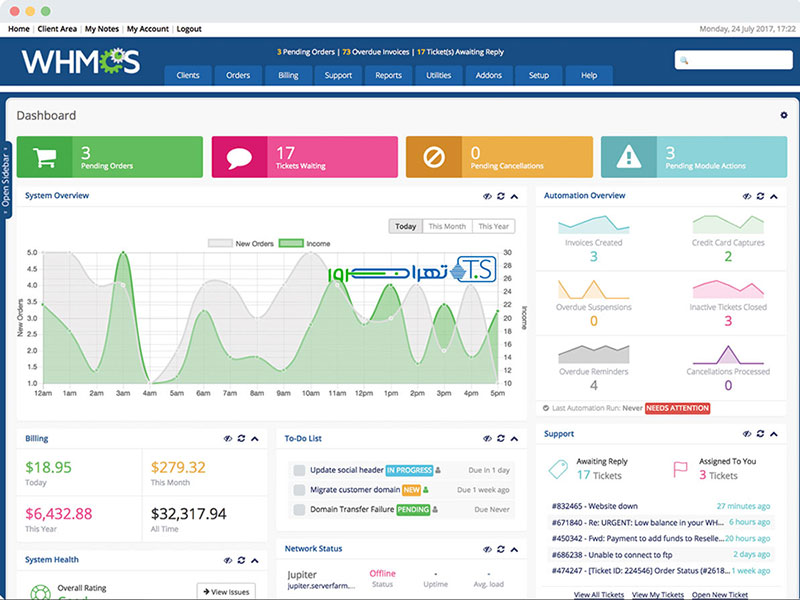
Task: Refresh the Automation Overview panel
Action: point(760,197)
